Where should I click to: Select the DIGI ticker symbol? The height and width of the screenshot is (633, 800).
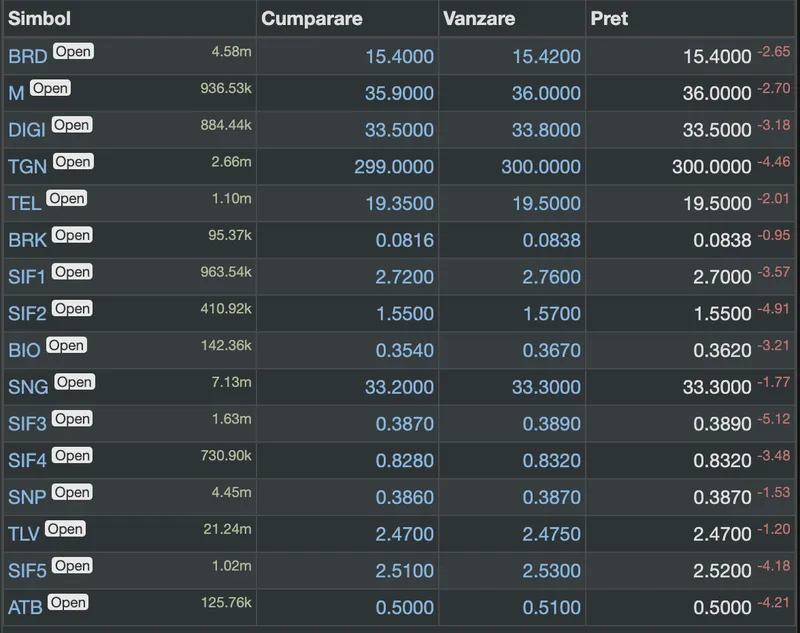(x=27, y=130)
